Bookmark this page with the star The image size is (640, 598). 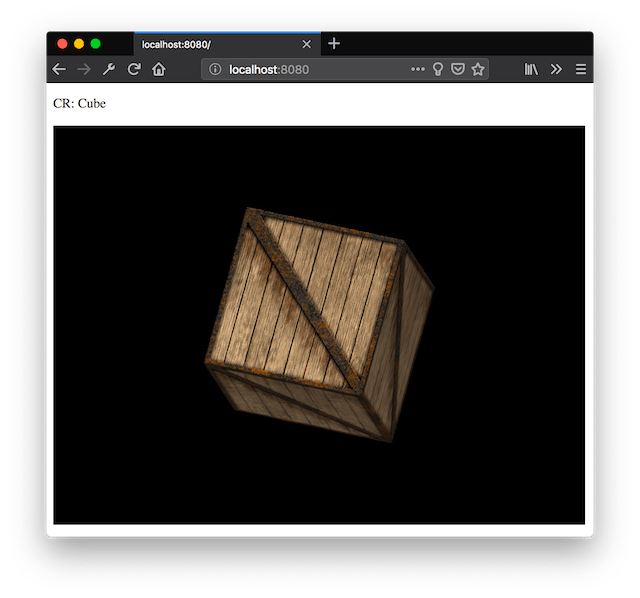tap(478, 69)
